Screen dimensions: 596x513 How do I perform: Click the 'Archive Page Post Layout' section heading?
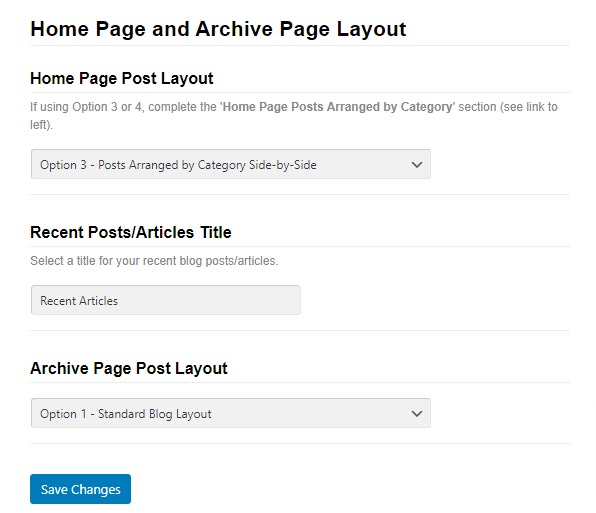[x=129, y=369]
